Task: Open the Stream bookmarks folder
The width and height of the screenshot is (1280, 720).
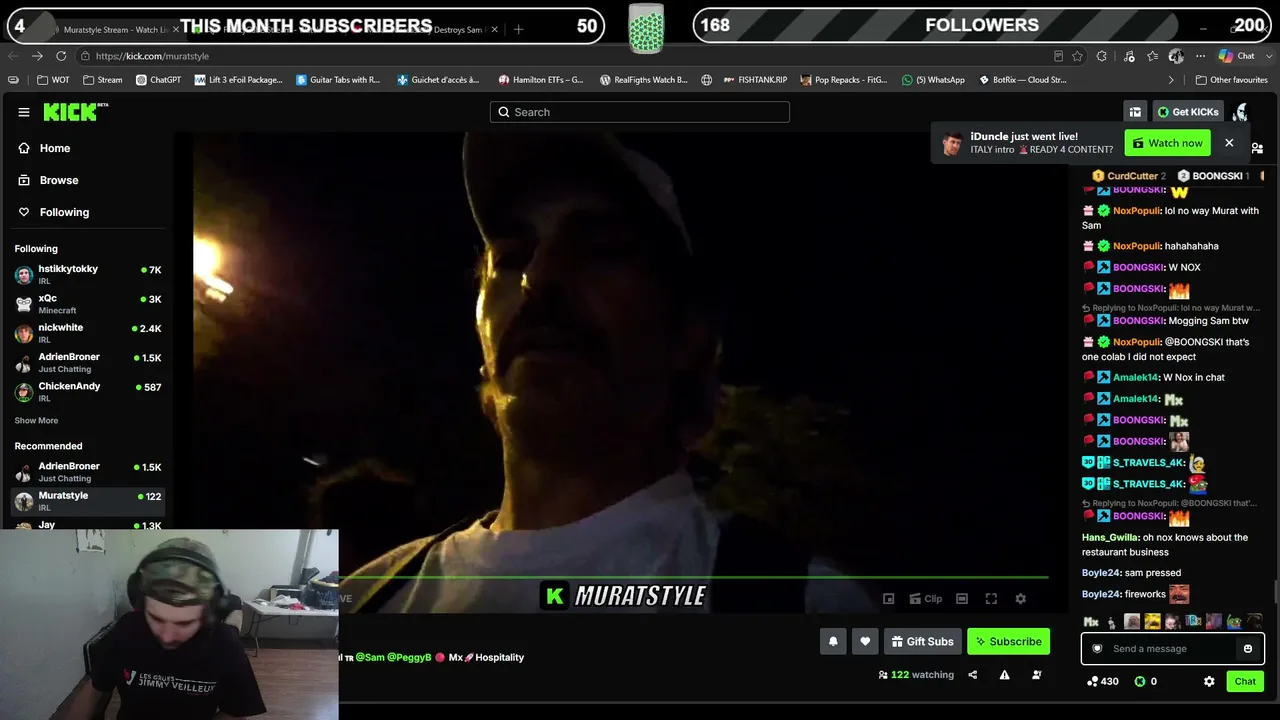Action: (103, 80)
